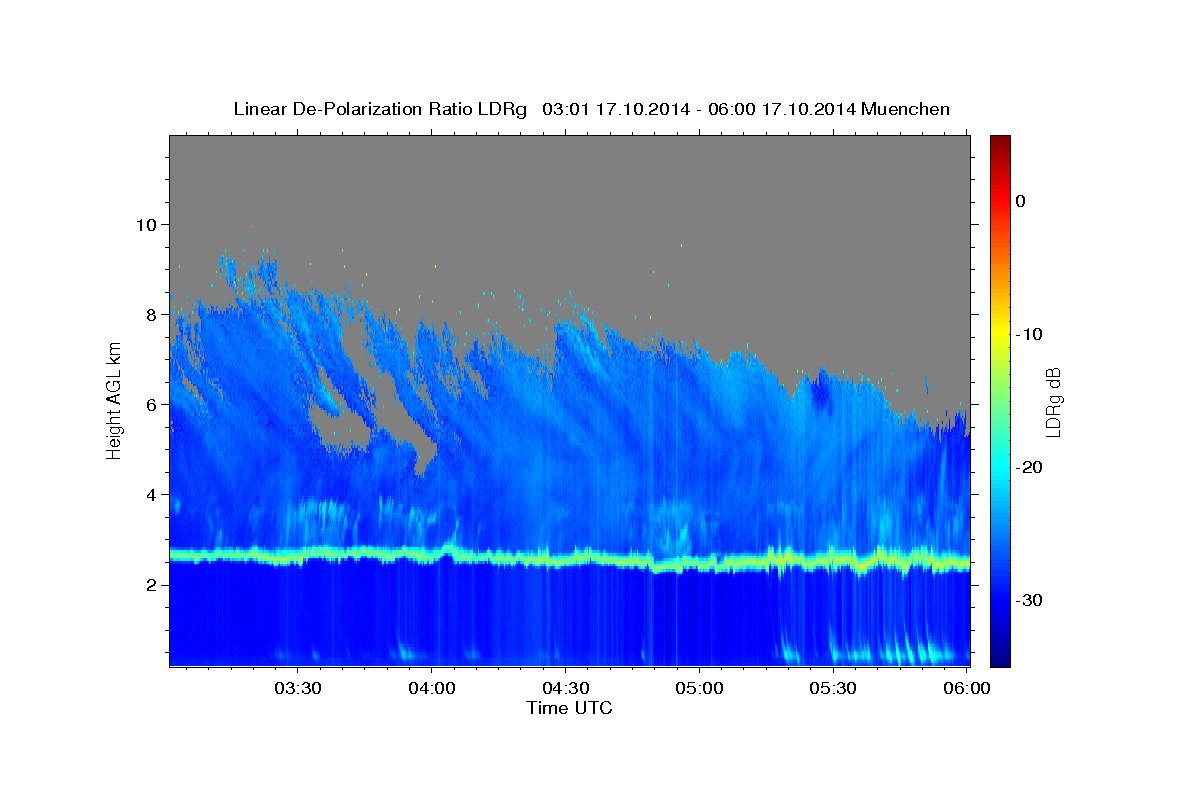Click the station name "Muenchen" in title

(x=905, y=109)
